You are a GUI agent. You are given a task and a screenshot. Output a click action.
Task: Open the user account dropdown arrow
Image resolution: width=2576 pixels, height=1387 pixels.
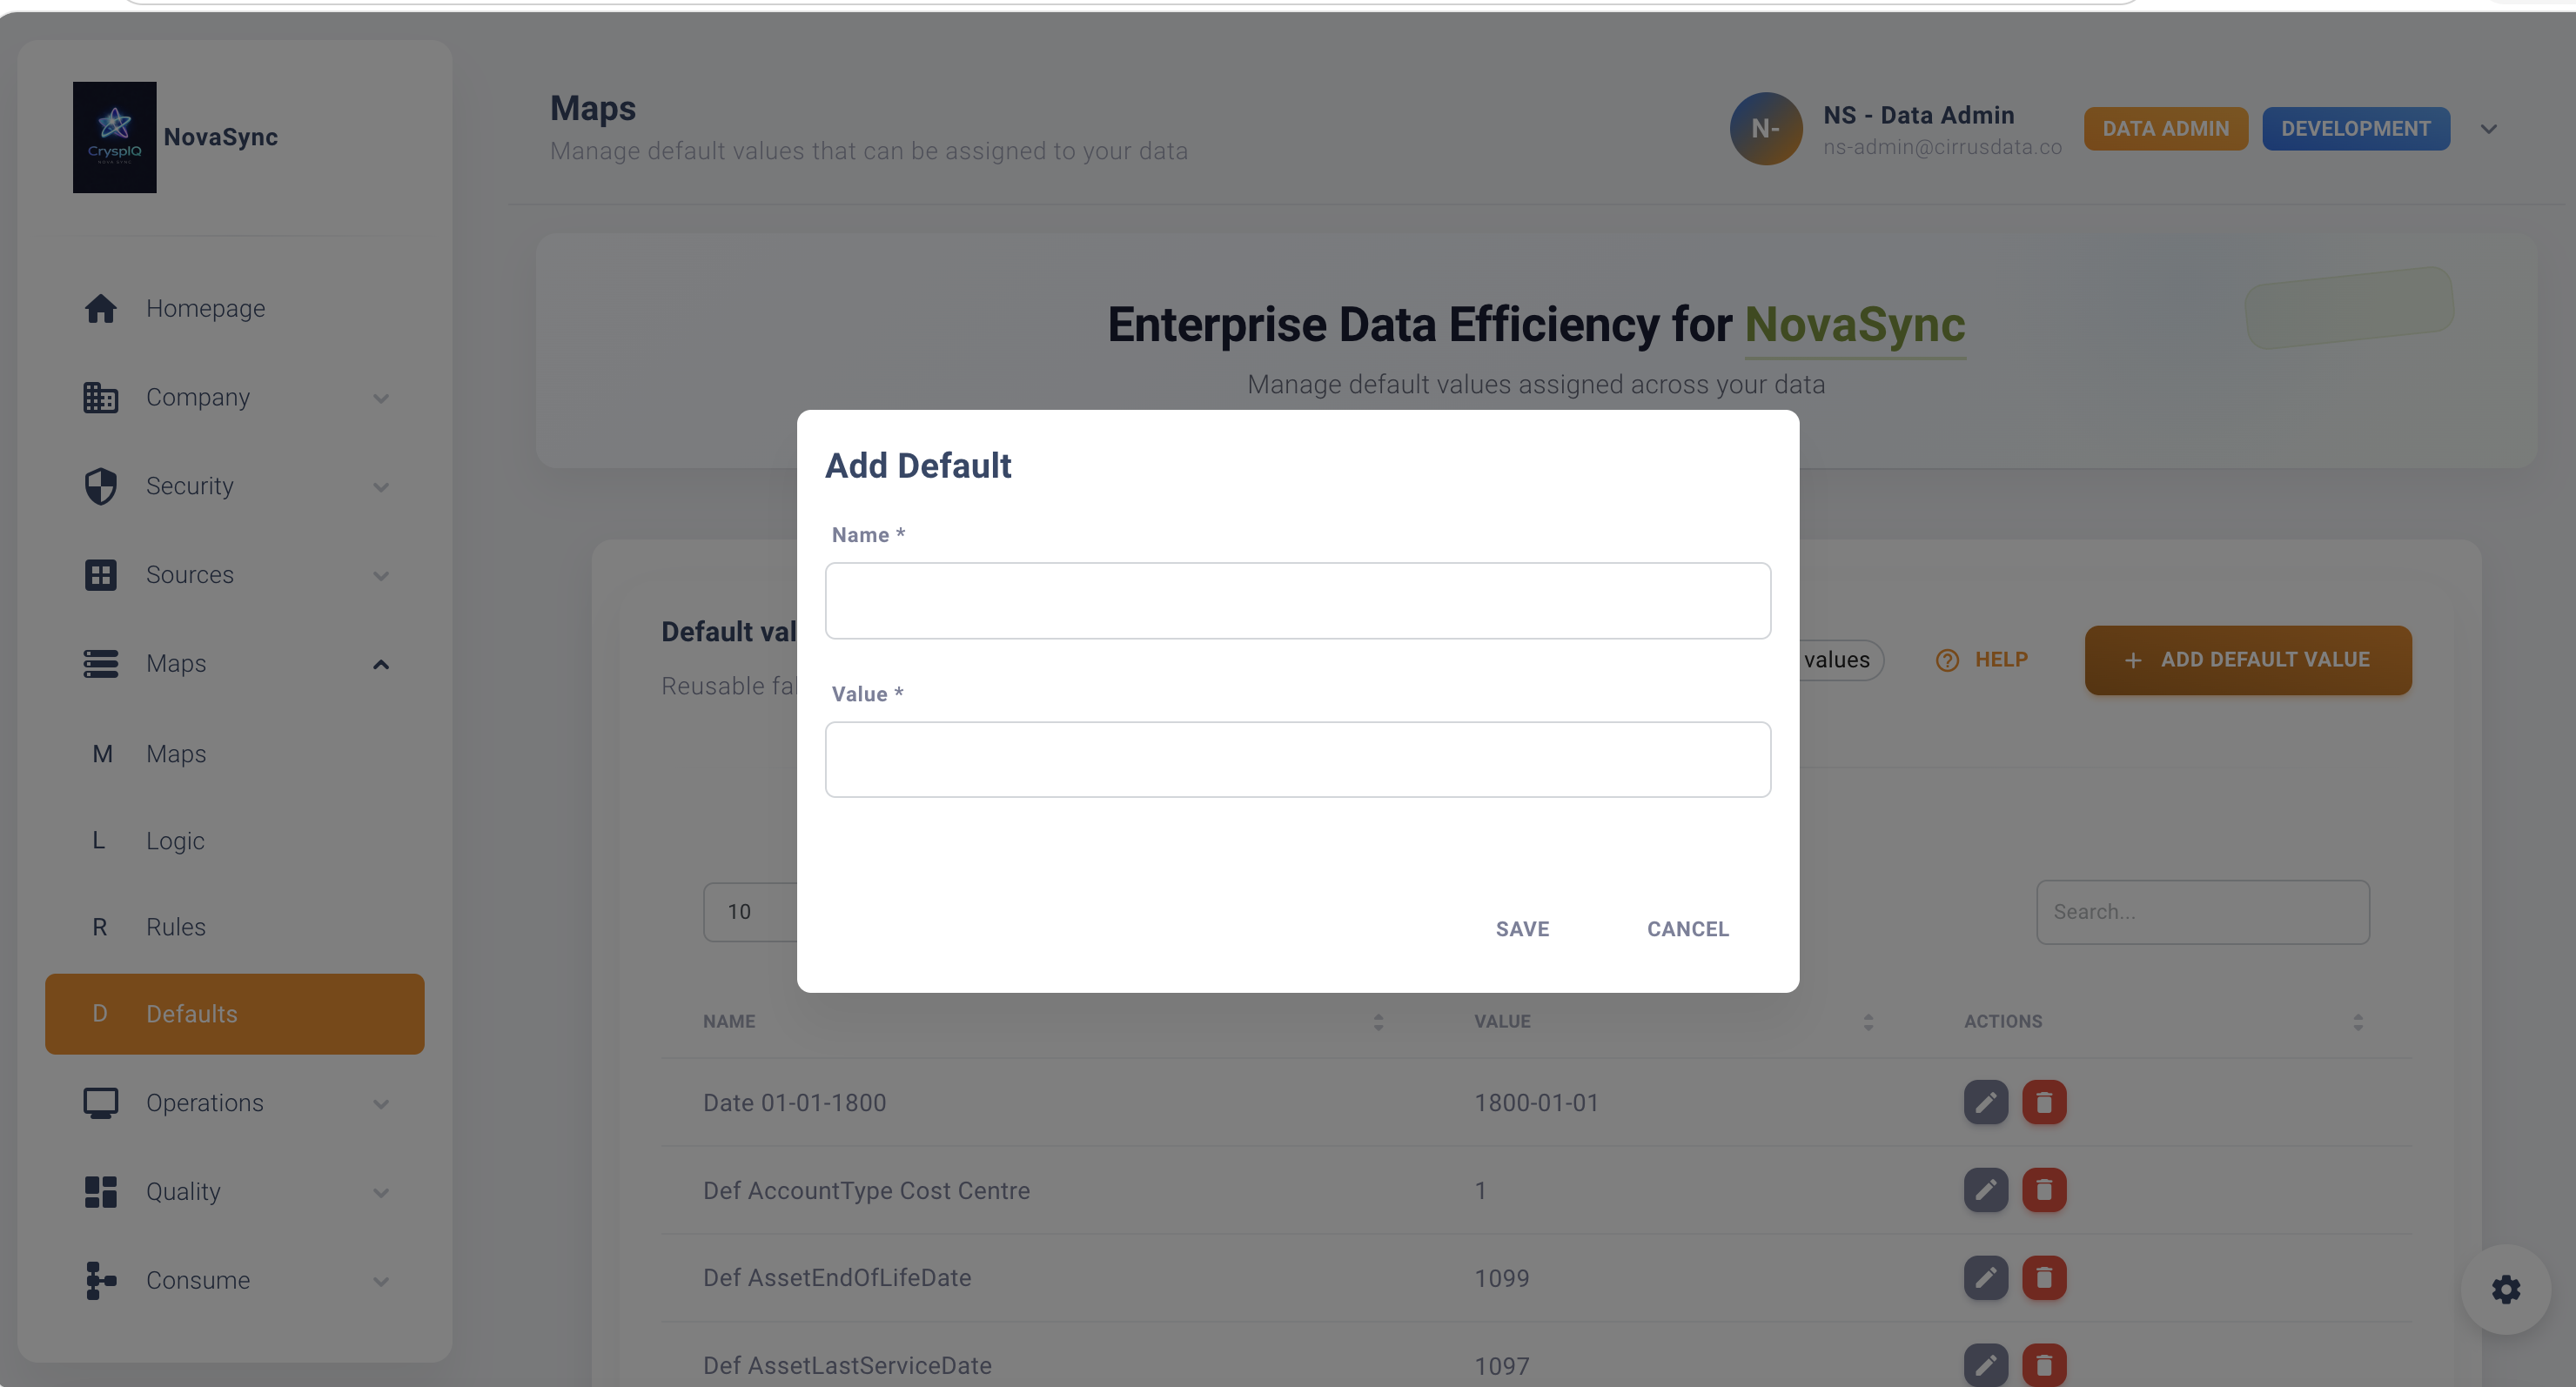click(2489, 129)
